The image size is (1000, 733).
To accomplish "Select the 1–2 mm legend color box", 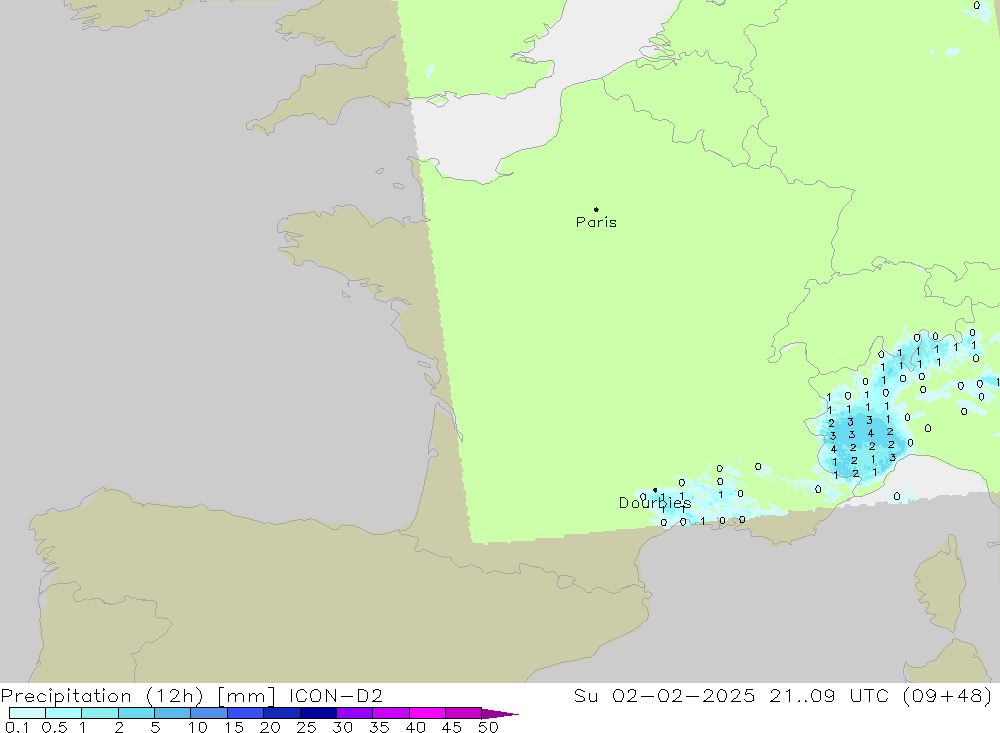I will 100,713.
